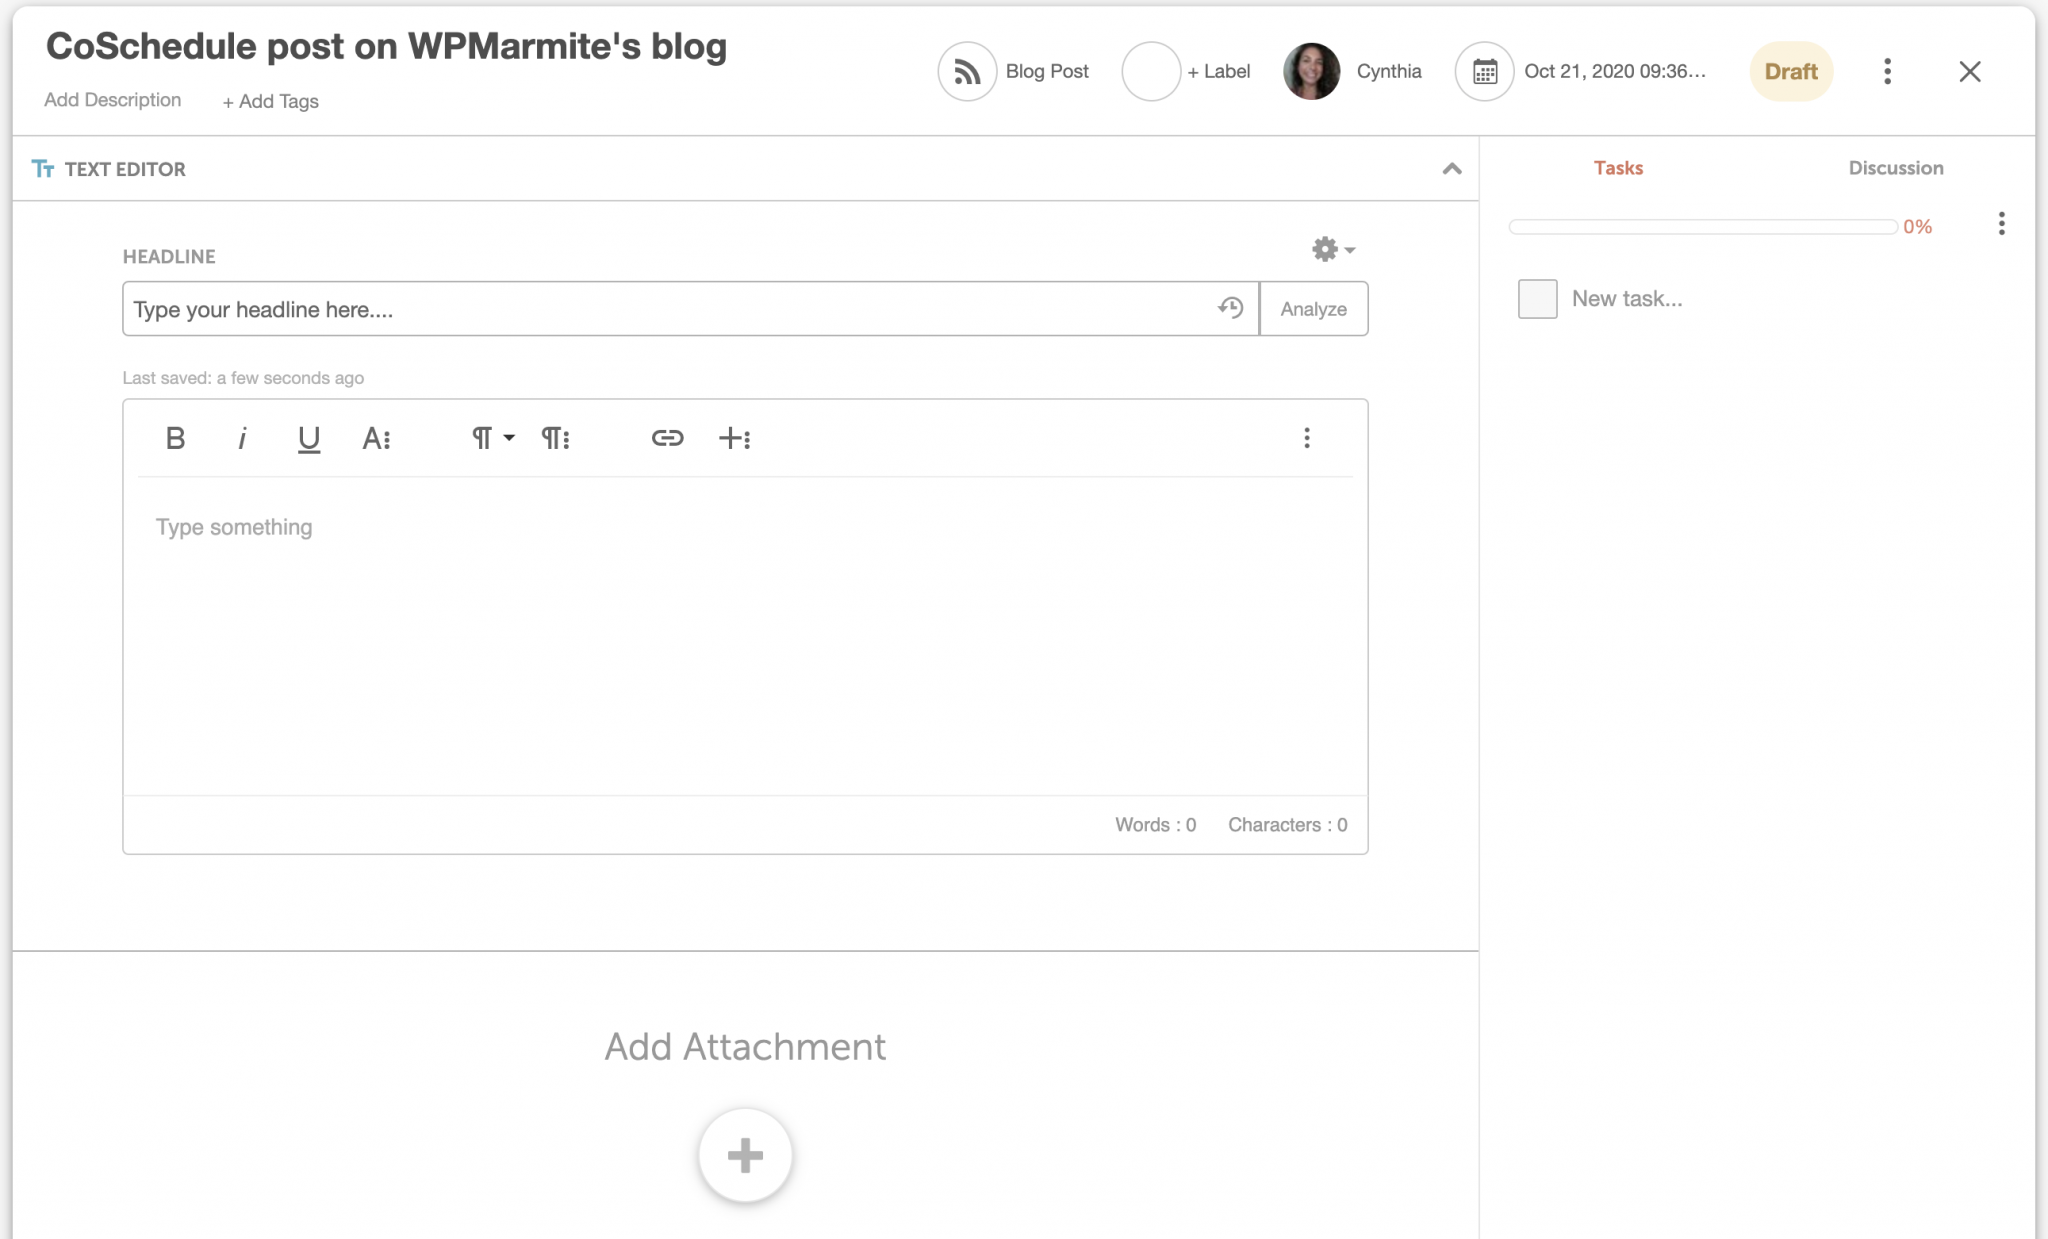Open the text style A options
The image size is (2048, 1239).
click(x=376, y=438)
